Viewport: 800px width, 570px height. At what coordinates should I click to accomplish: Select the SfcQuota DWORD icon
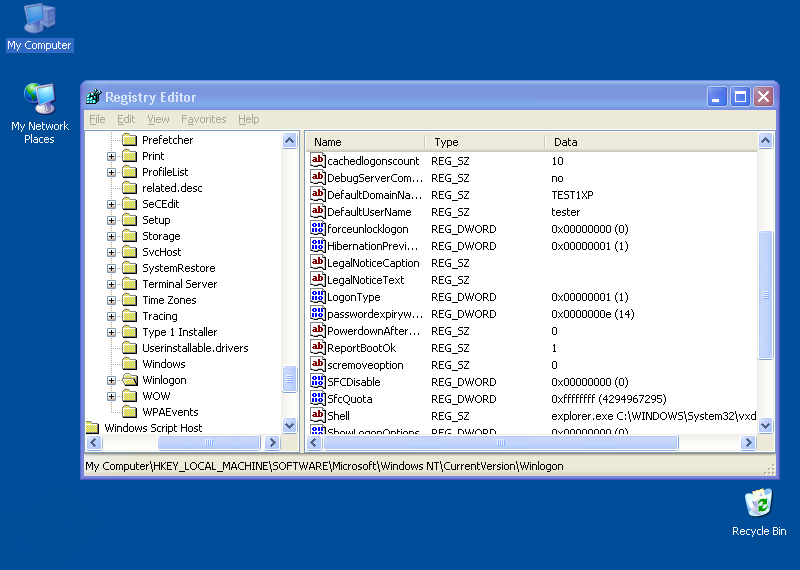tap(317, 399)
